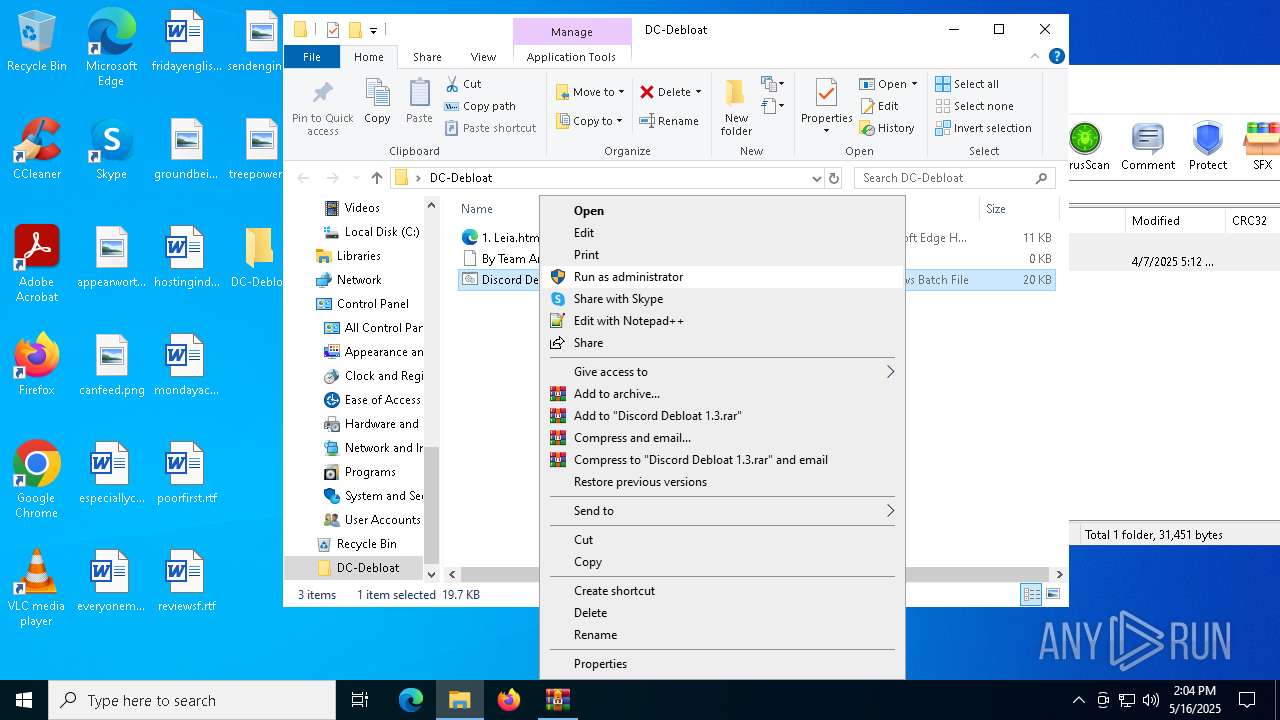The width and height of the screenshot is (1280, 720).
Task: Sort files by the Name column header
Action: (477, 209)
